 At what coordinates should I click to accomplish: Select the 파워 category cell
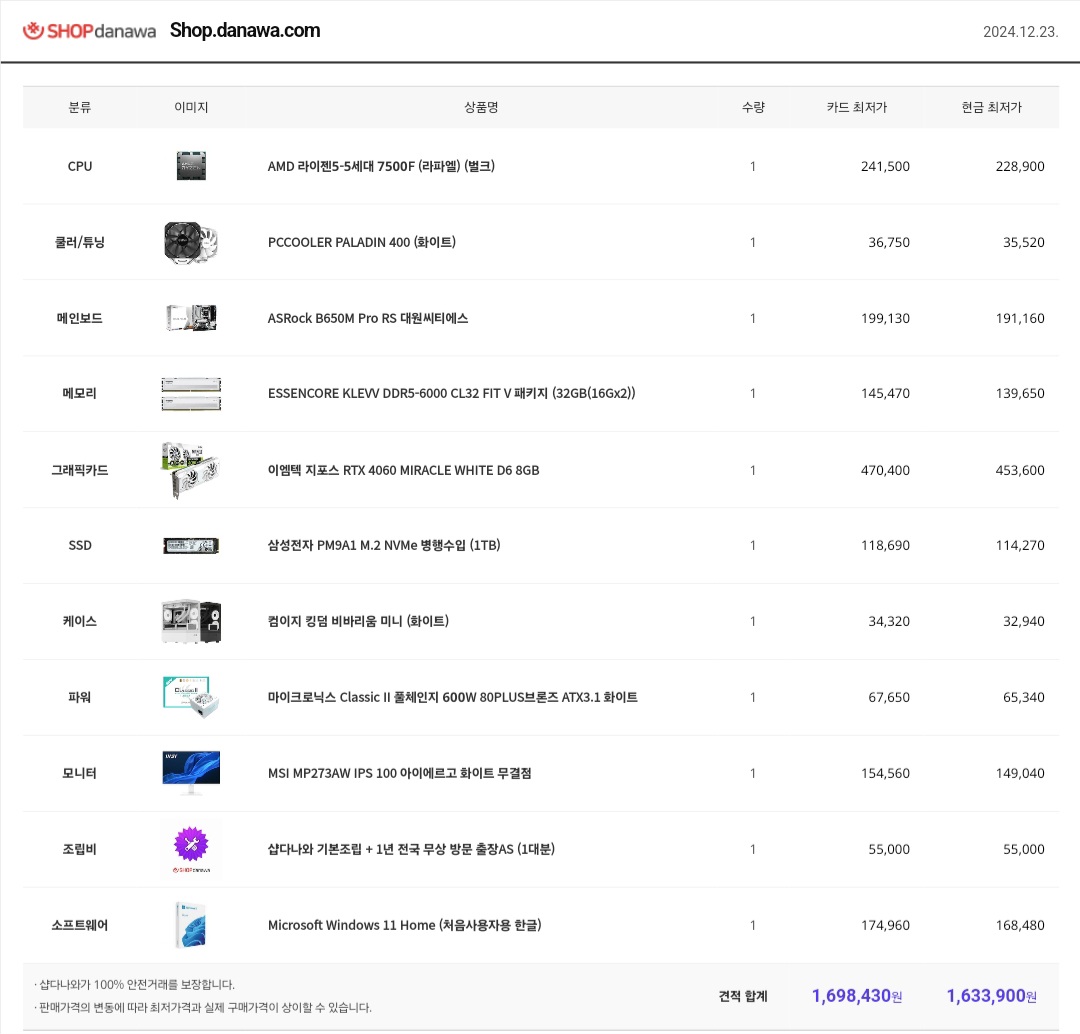click(80, 697)
